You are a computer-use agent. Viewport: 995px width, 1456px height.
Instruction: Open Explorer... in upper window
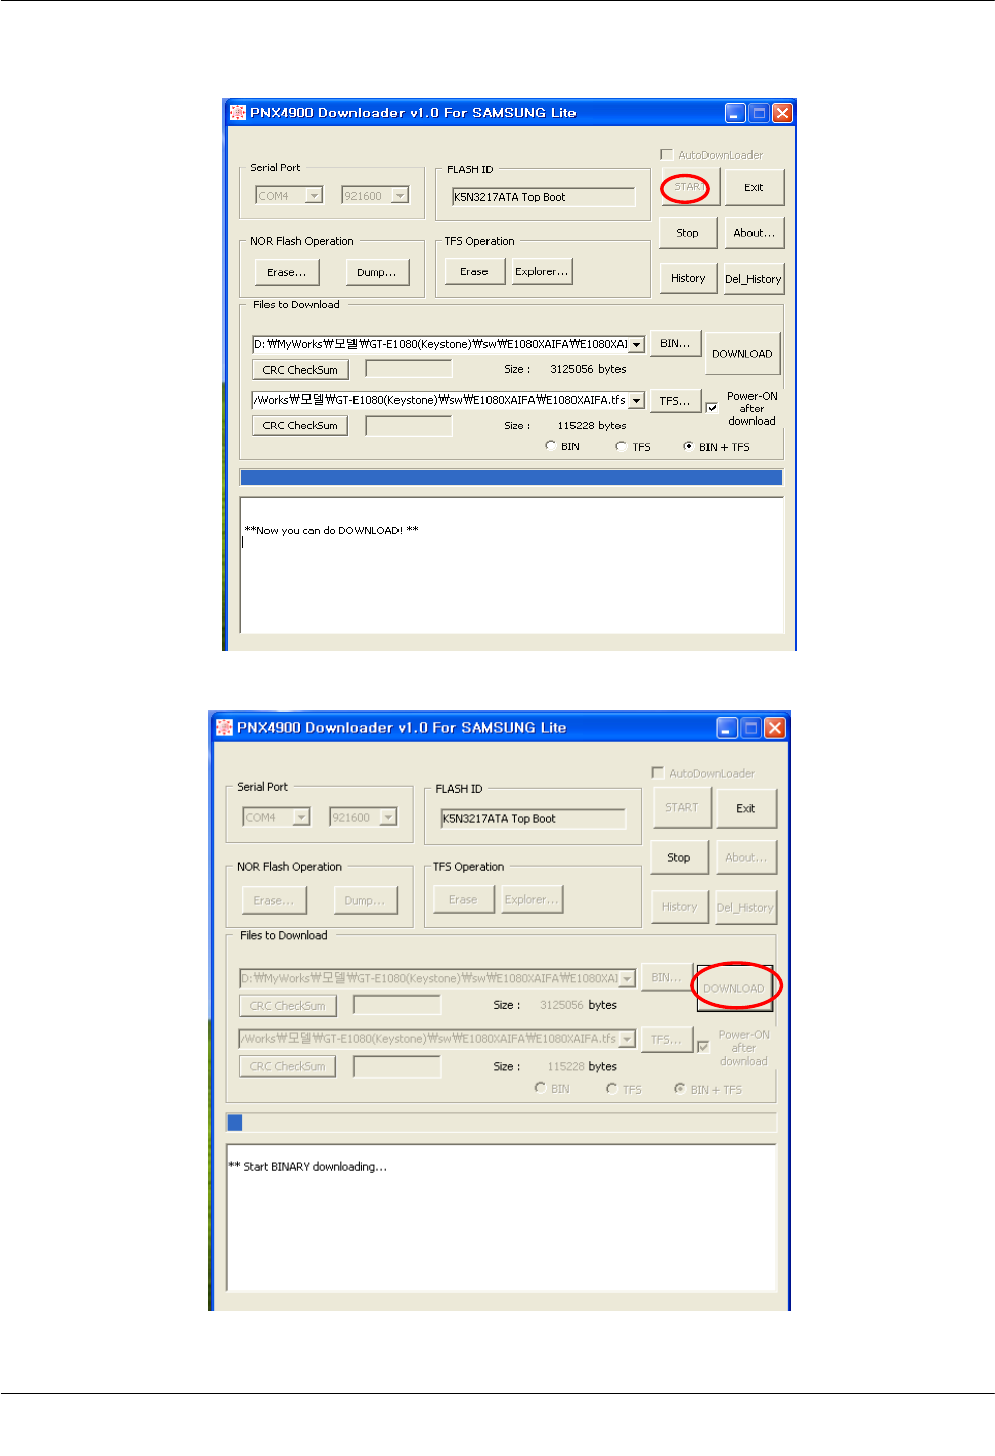542,271
